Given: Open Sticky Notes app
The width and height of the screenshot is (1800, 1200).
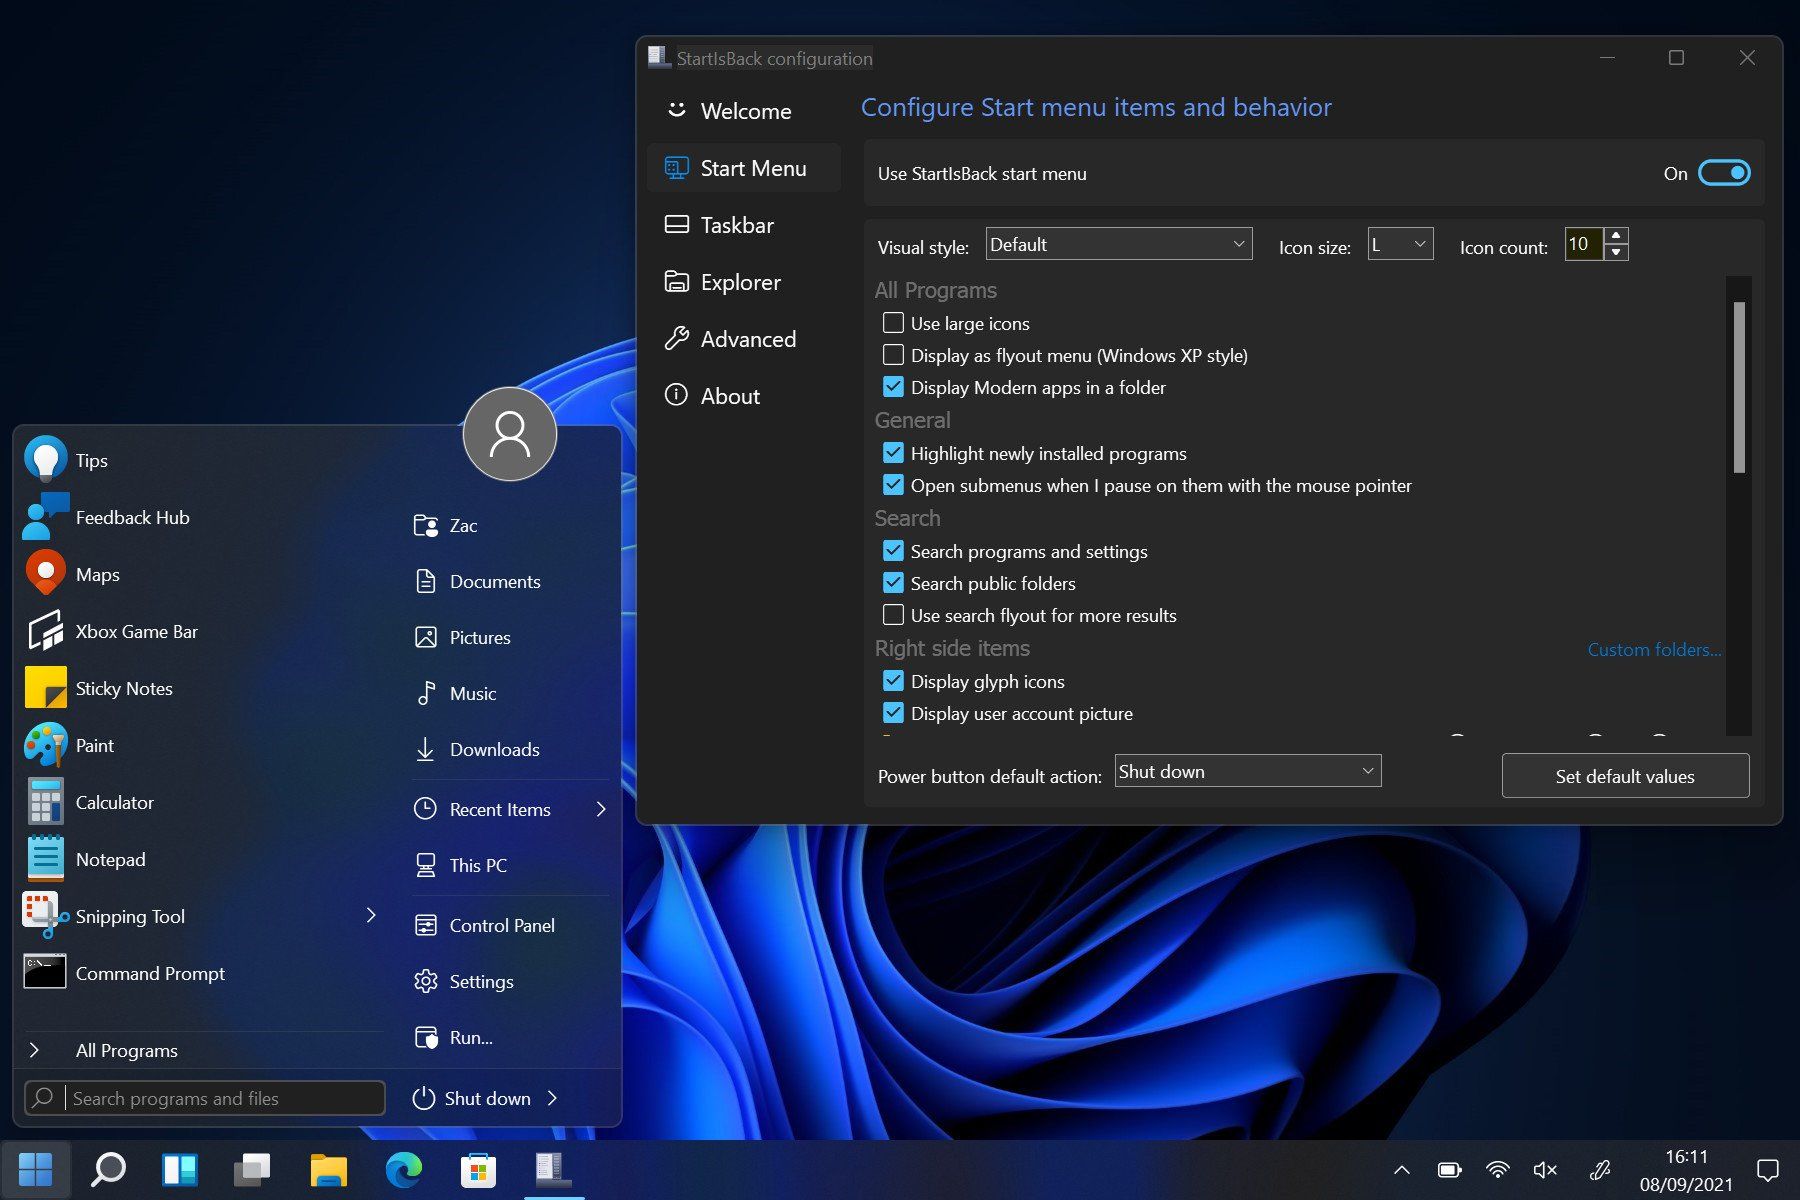Looking at the screenshot, I should tap(123, 689).
